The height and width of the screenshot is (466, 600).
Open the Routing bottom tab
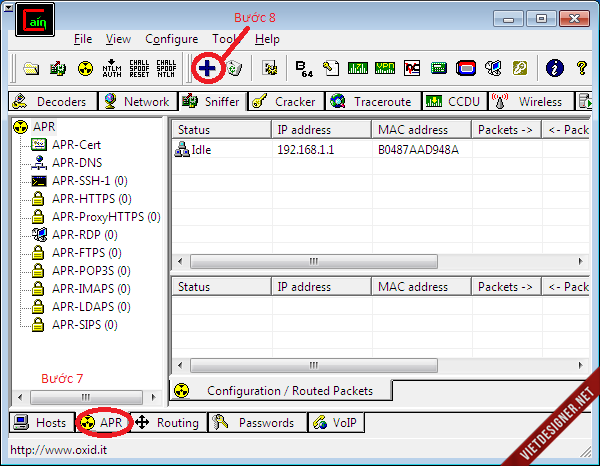(168, 422)
